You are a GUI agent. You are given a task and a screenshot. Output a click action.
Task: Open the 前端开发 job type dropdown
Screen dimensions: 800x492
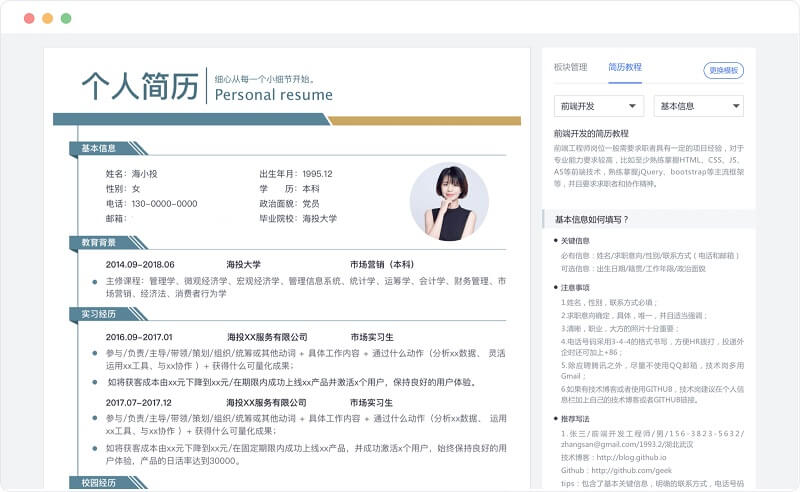[x=599, y=106]
